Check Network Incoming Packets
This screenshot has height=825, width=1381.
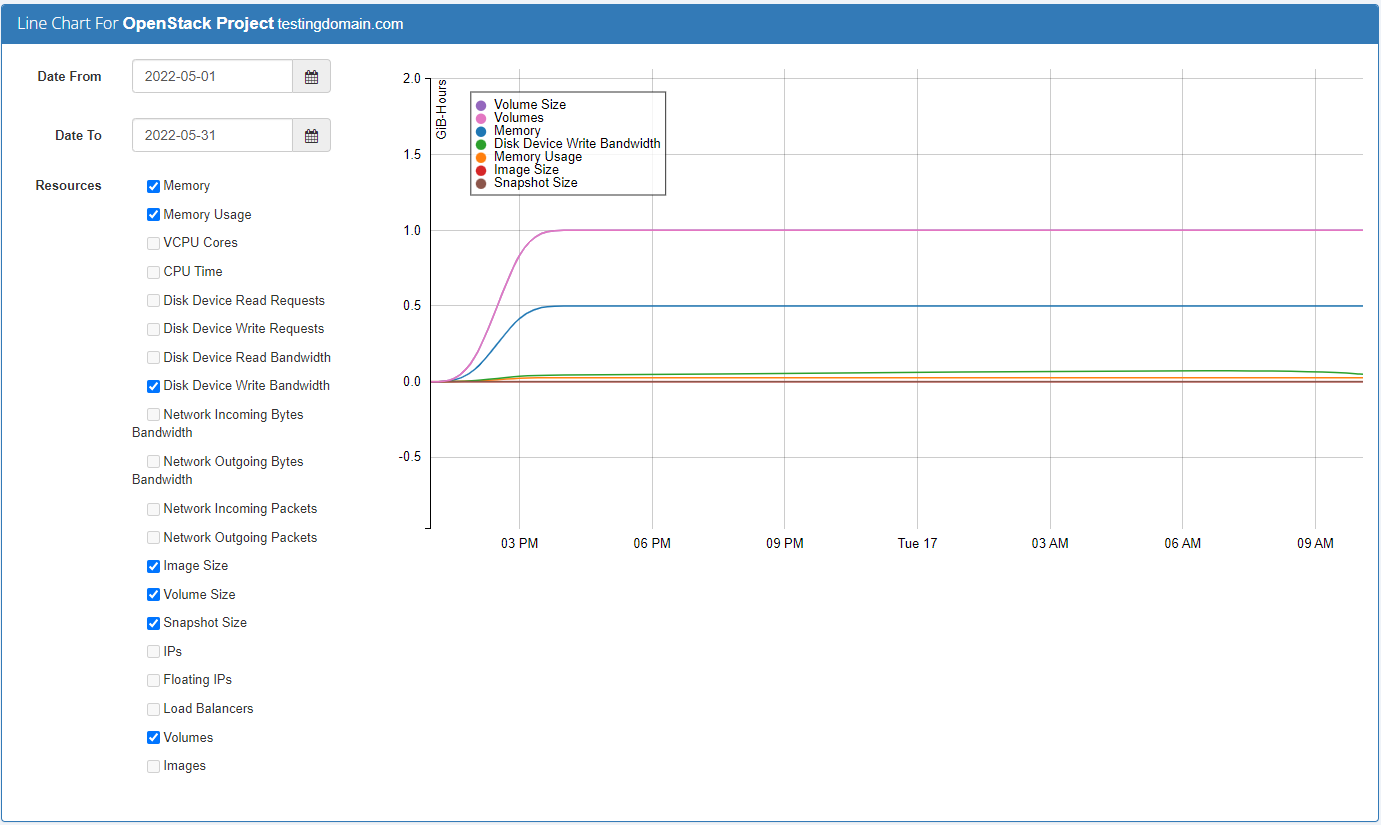[x=153, y=509]
